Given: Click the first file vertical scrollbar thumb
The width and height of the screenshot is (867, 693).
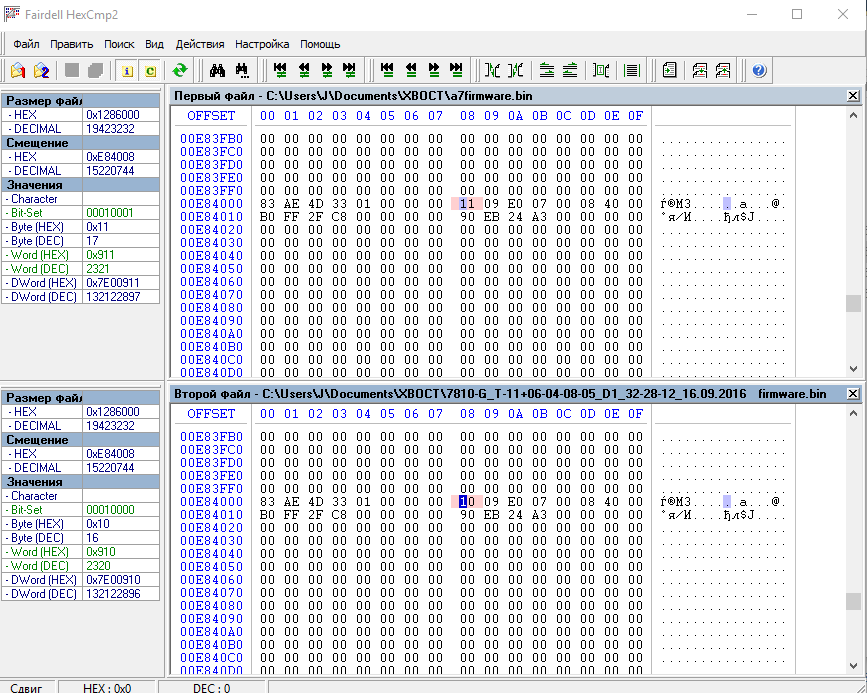Looking at the screenshot, I should pyautogui.click(x=852, y=304).
